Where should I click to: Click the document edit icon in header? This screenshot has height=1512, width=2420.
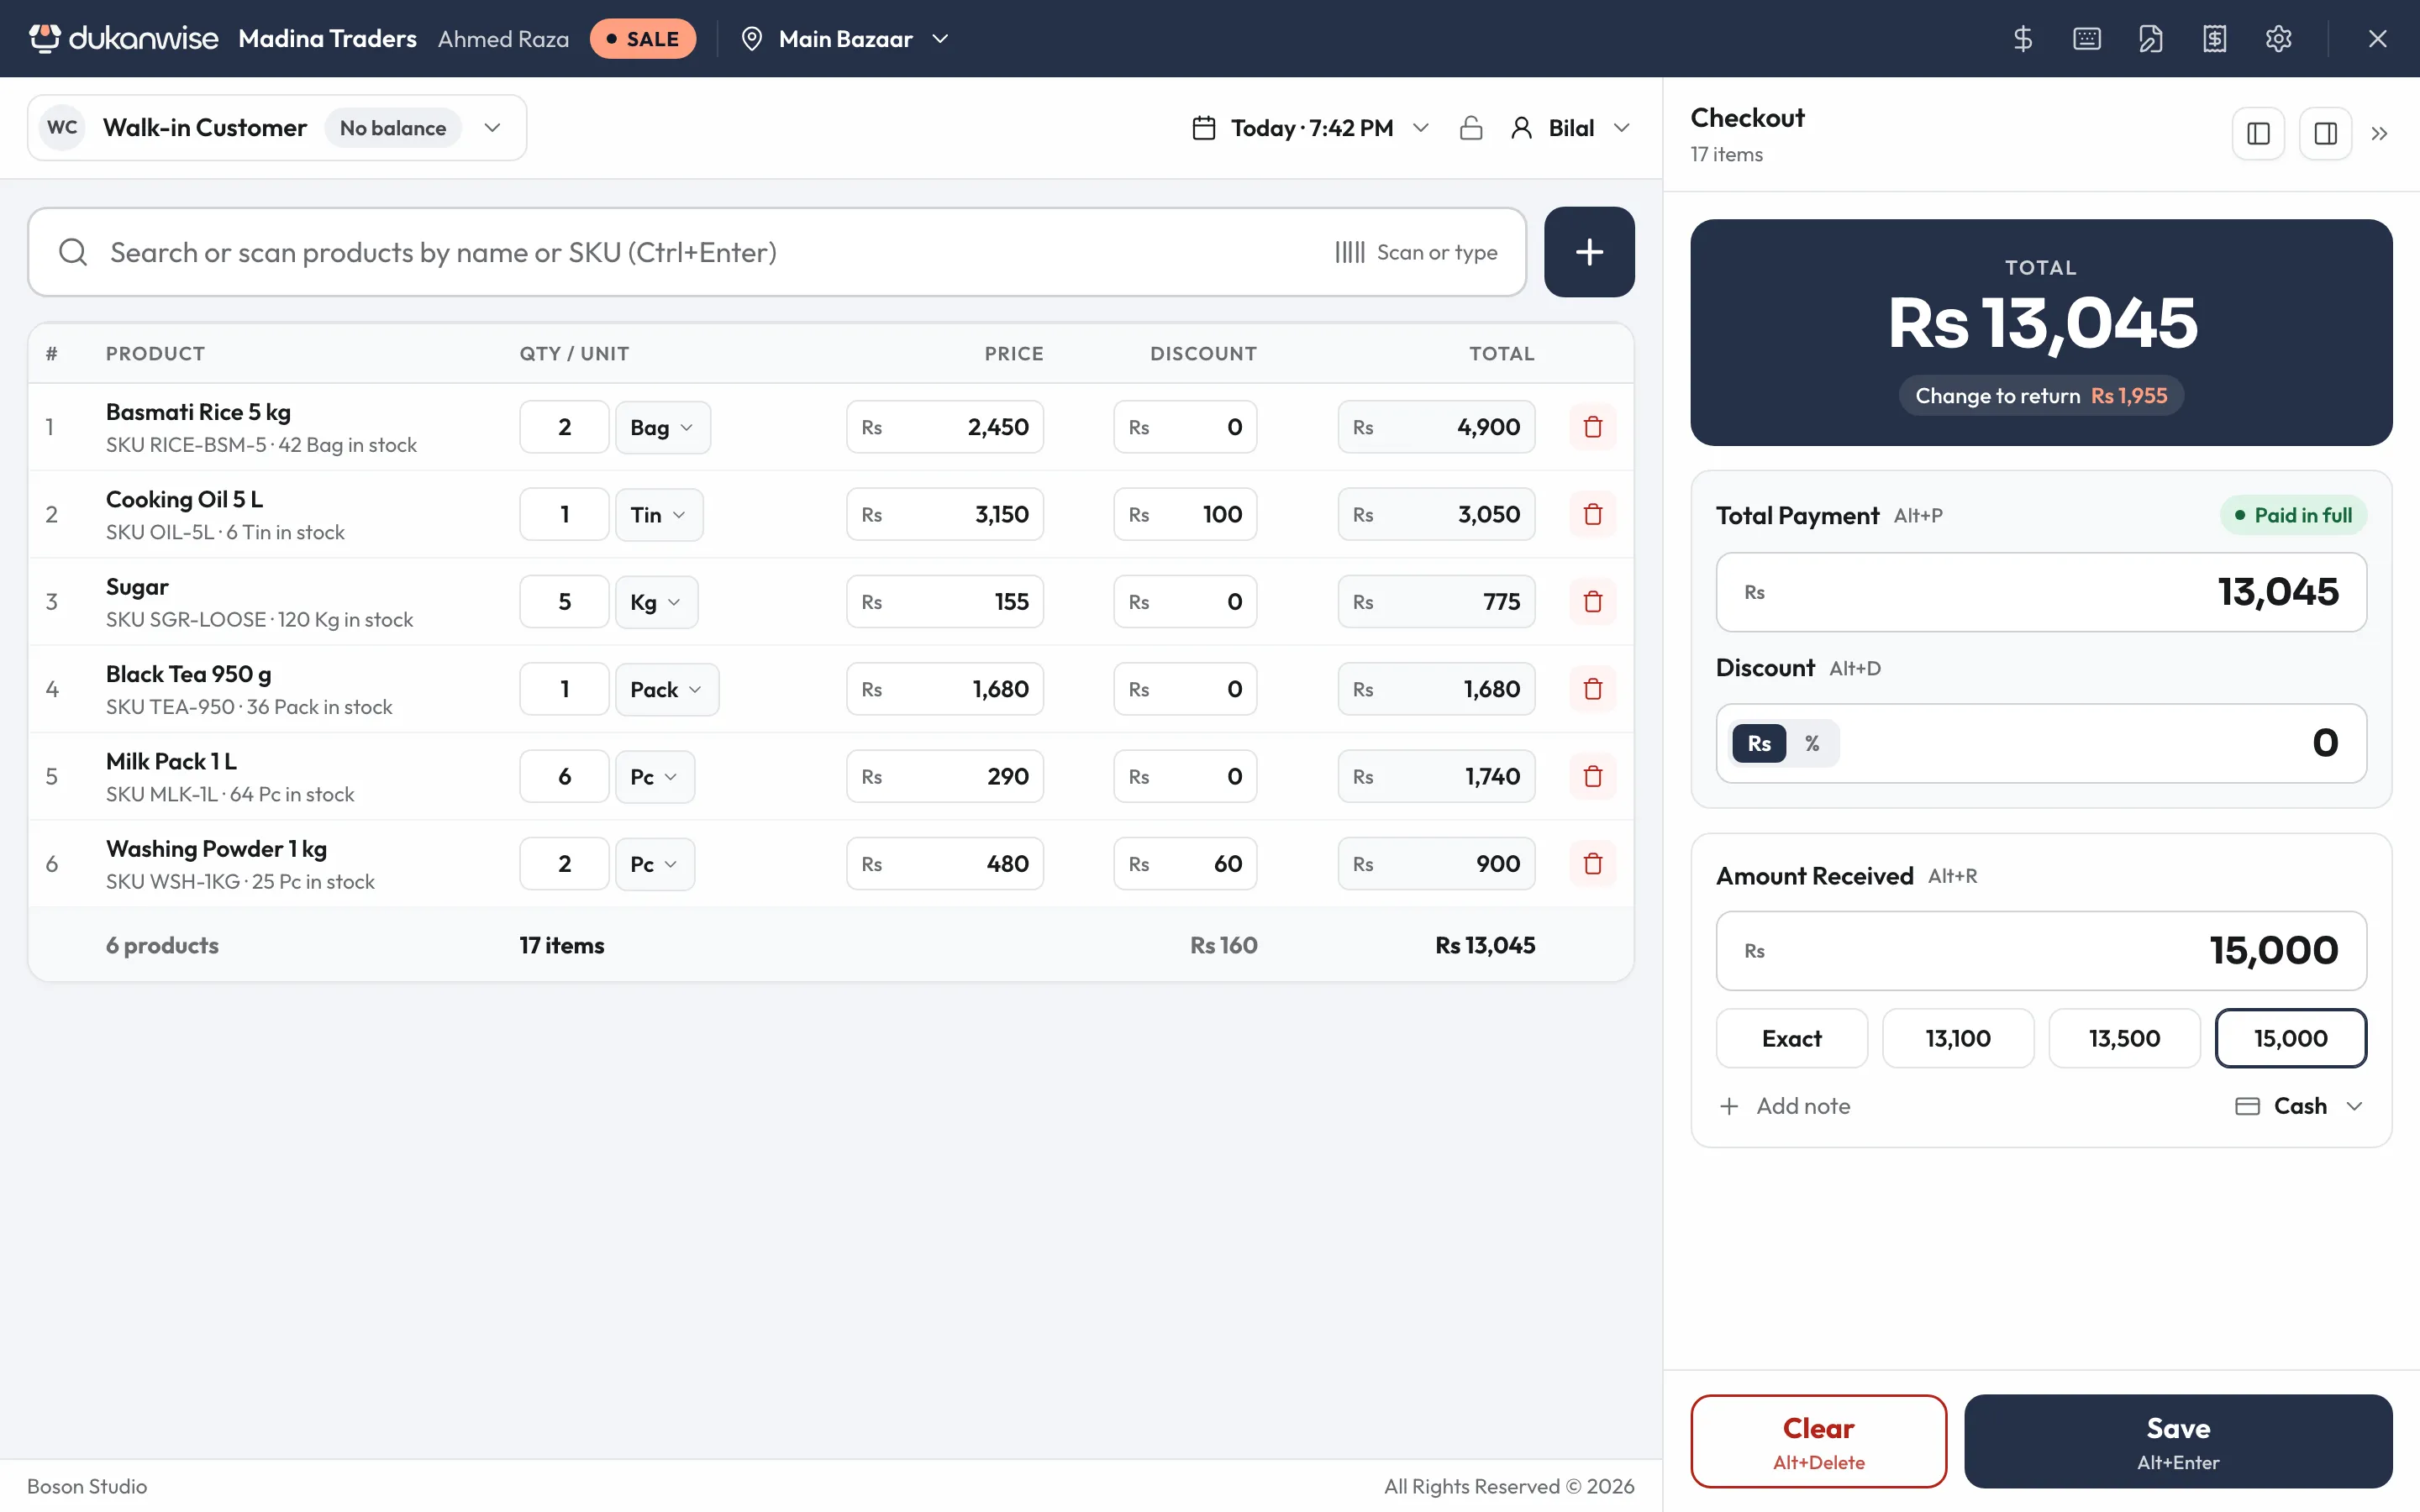2150,39
